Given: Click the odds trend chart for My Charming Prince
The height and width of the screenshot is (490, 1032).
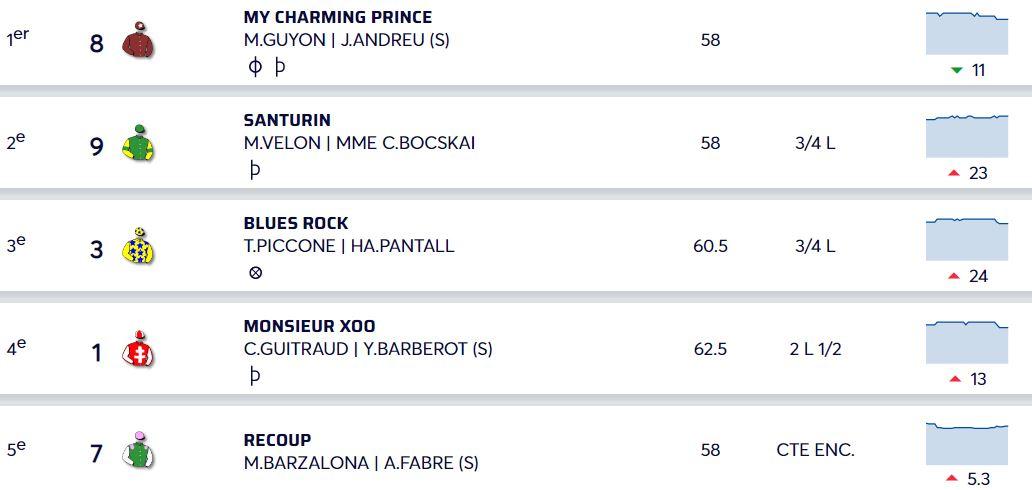Looking at the screenshot, I should (x=967, y=33).
